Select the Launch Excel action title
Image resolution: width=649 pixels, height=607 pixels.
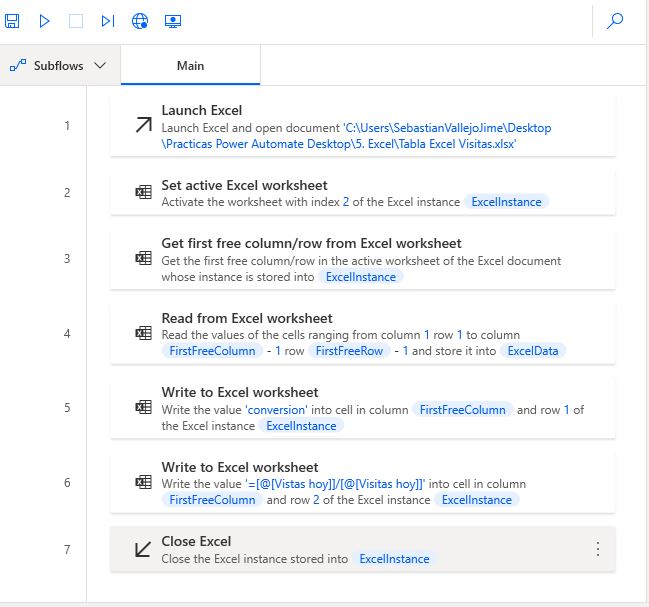[x=202, y=110]
